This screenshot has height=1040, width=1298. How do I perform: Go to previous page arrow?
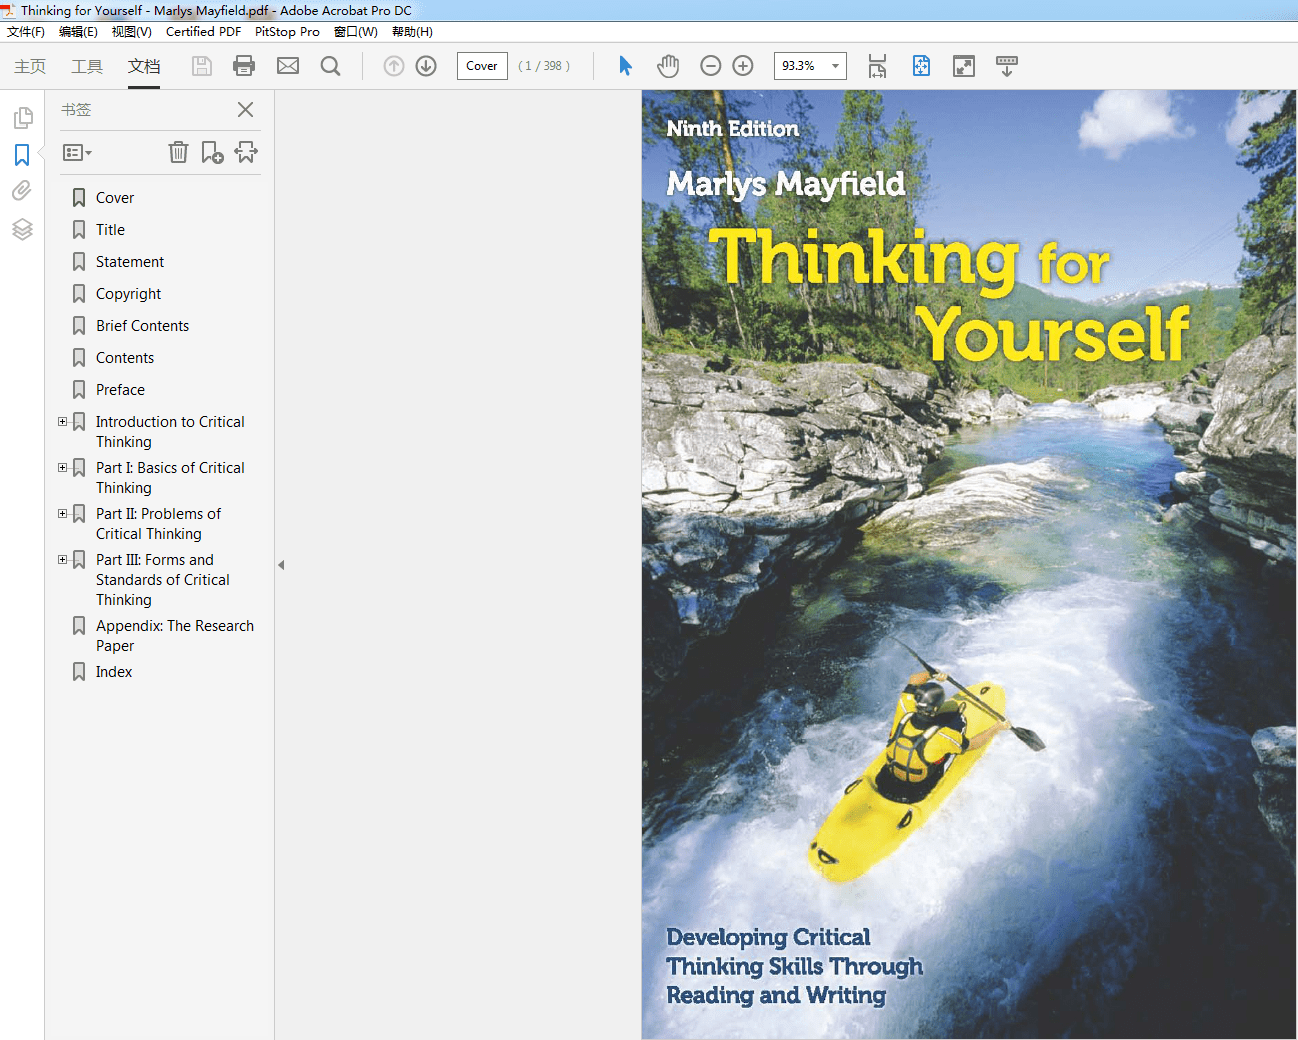(x=394, y=66)
